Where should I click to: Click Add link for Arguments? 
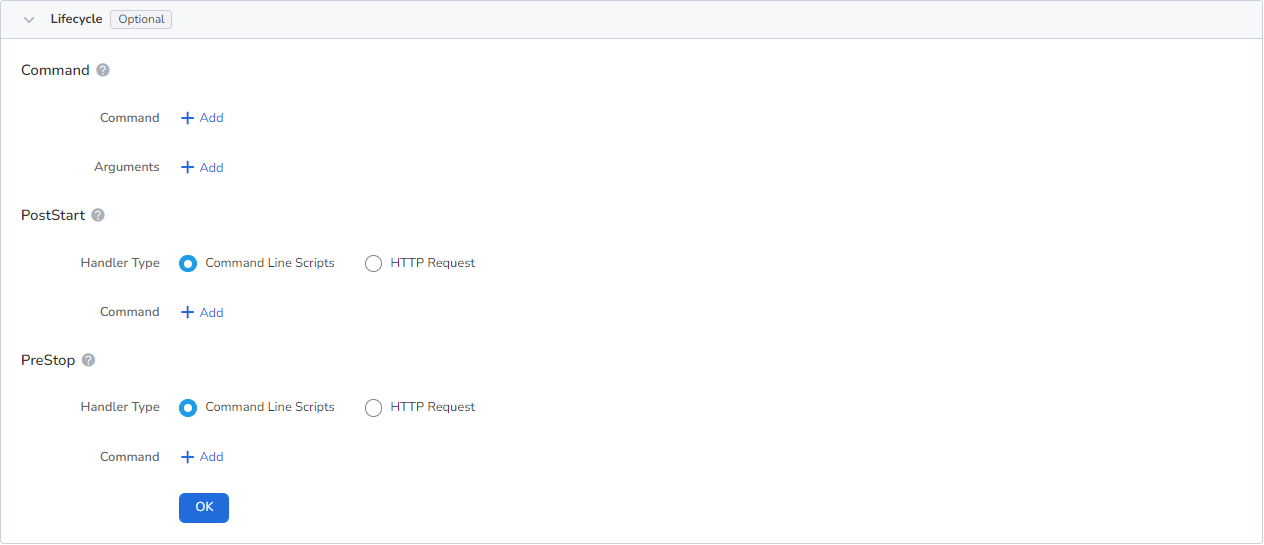pos(211,168)
